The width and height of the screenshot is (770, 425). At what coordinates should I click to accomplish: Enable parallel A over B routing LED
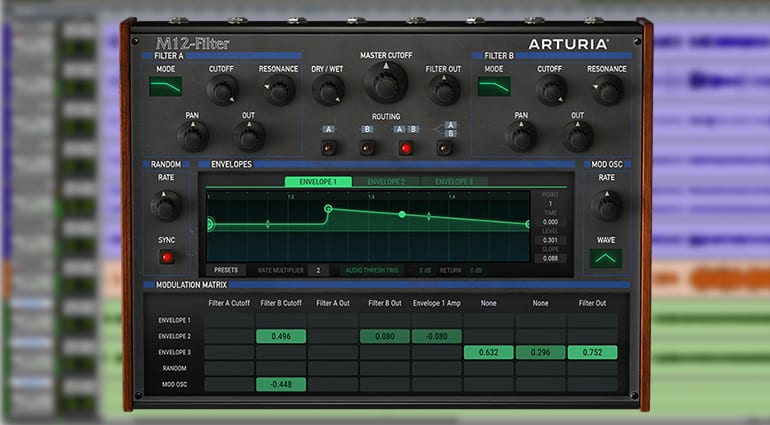(444, 147)
